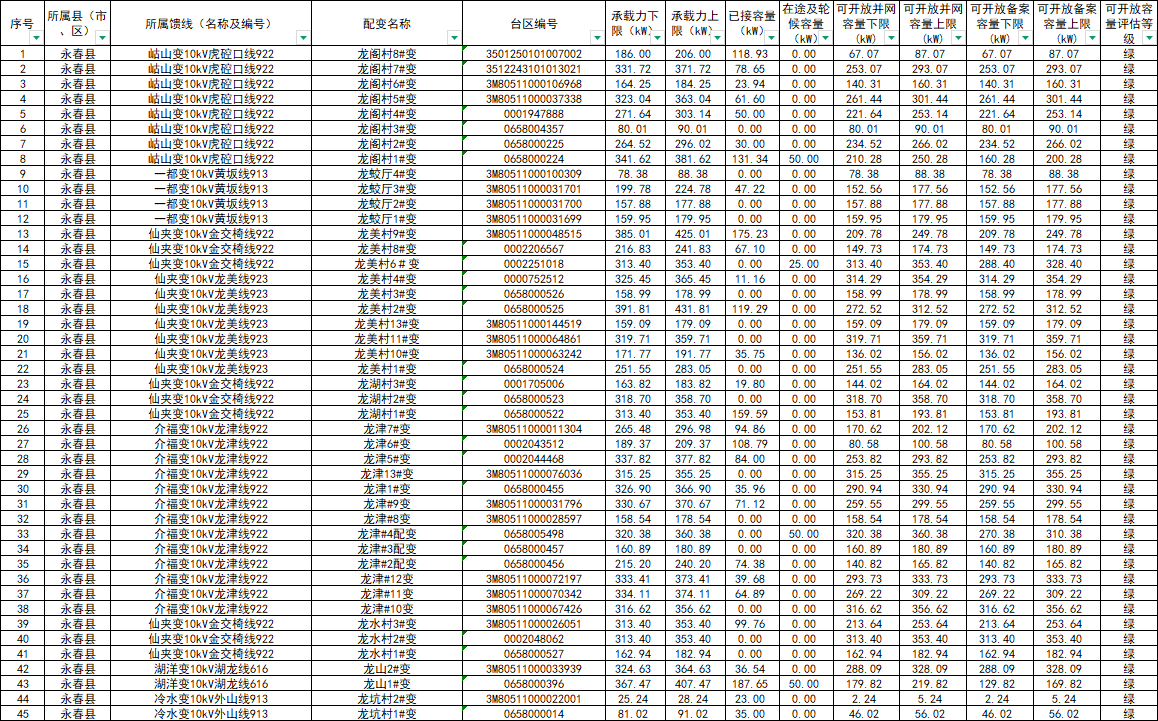Expand the 可开放备案容量下限 filter arrow
The image size is (1158, 721).
(1025, 38)
